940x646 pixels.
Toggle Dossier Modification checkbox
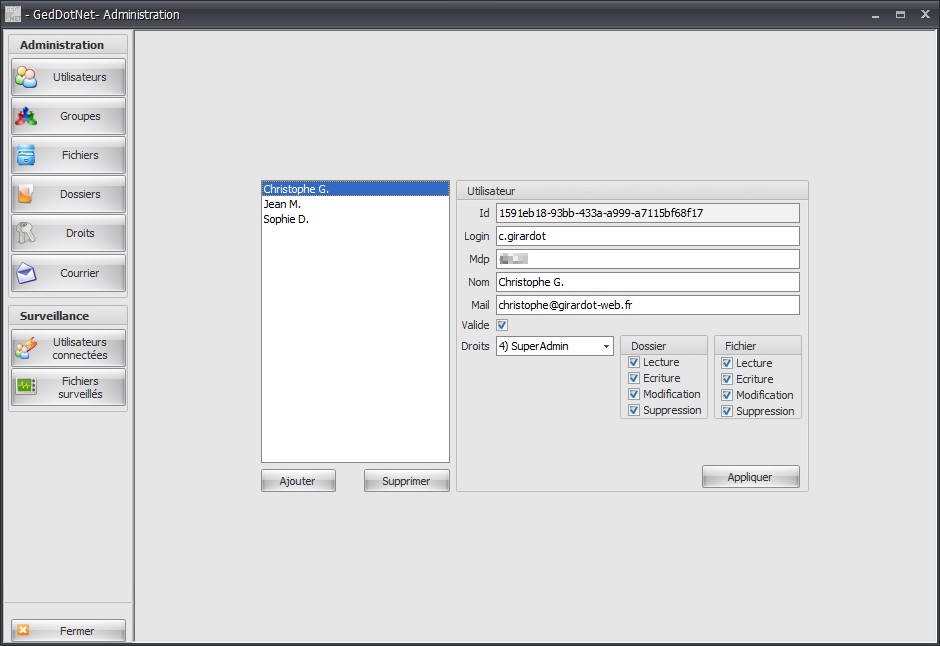[634, 394]
